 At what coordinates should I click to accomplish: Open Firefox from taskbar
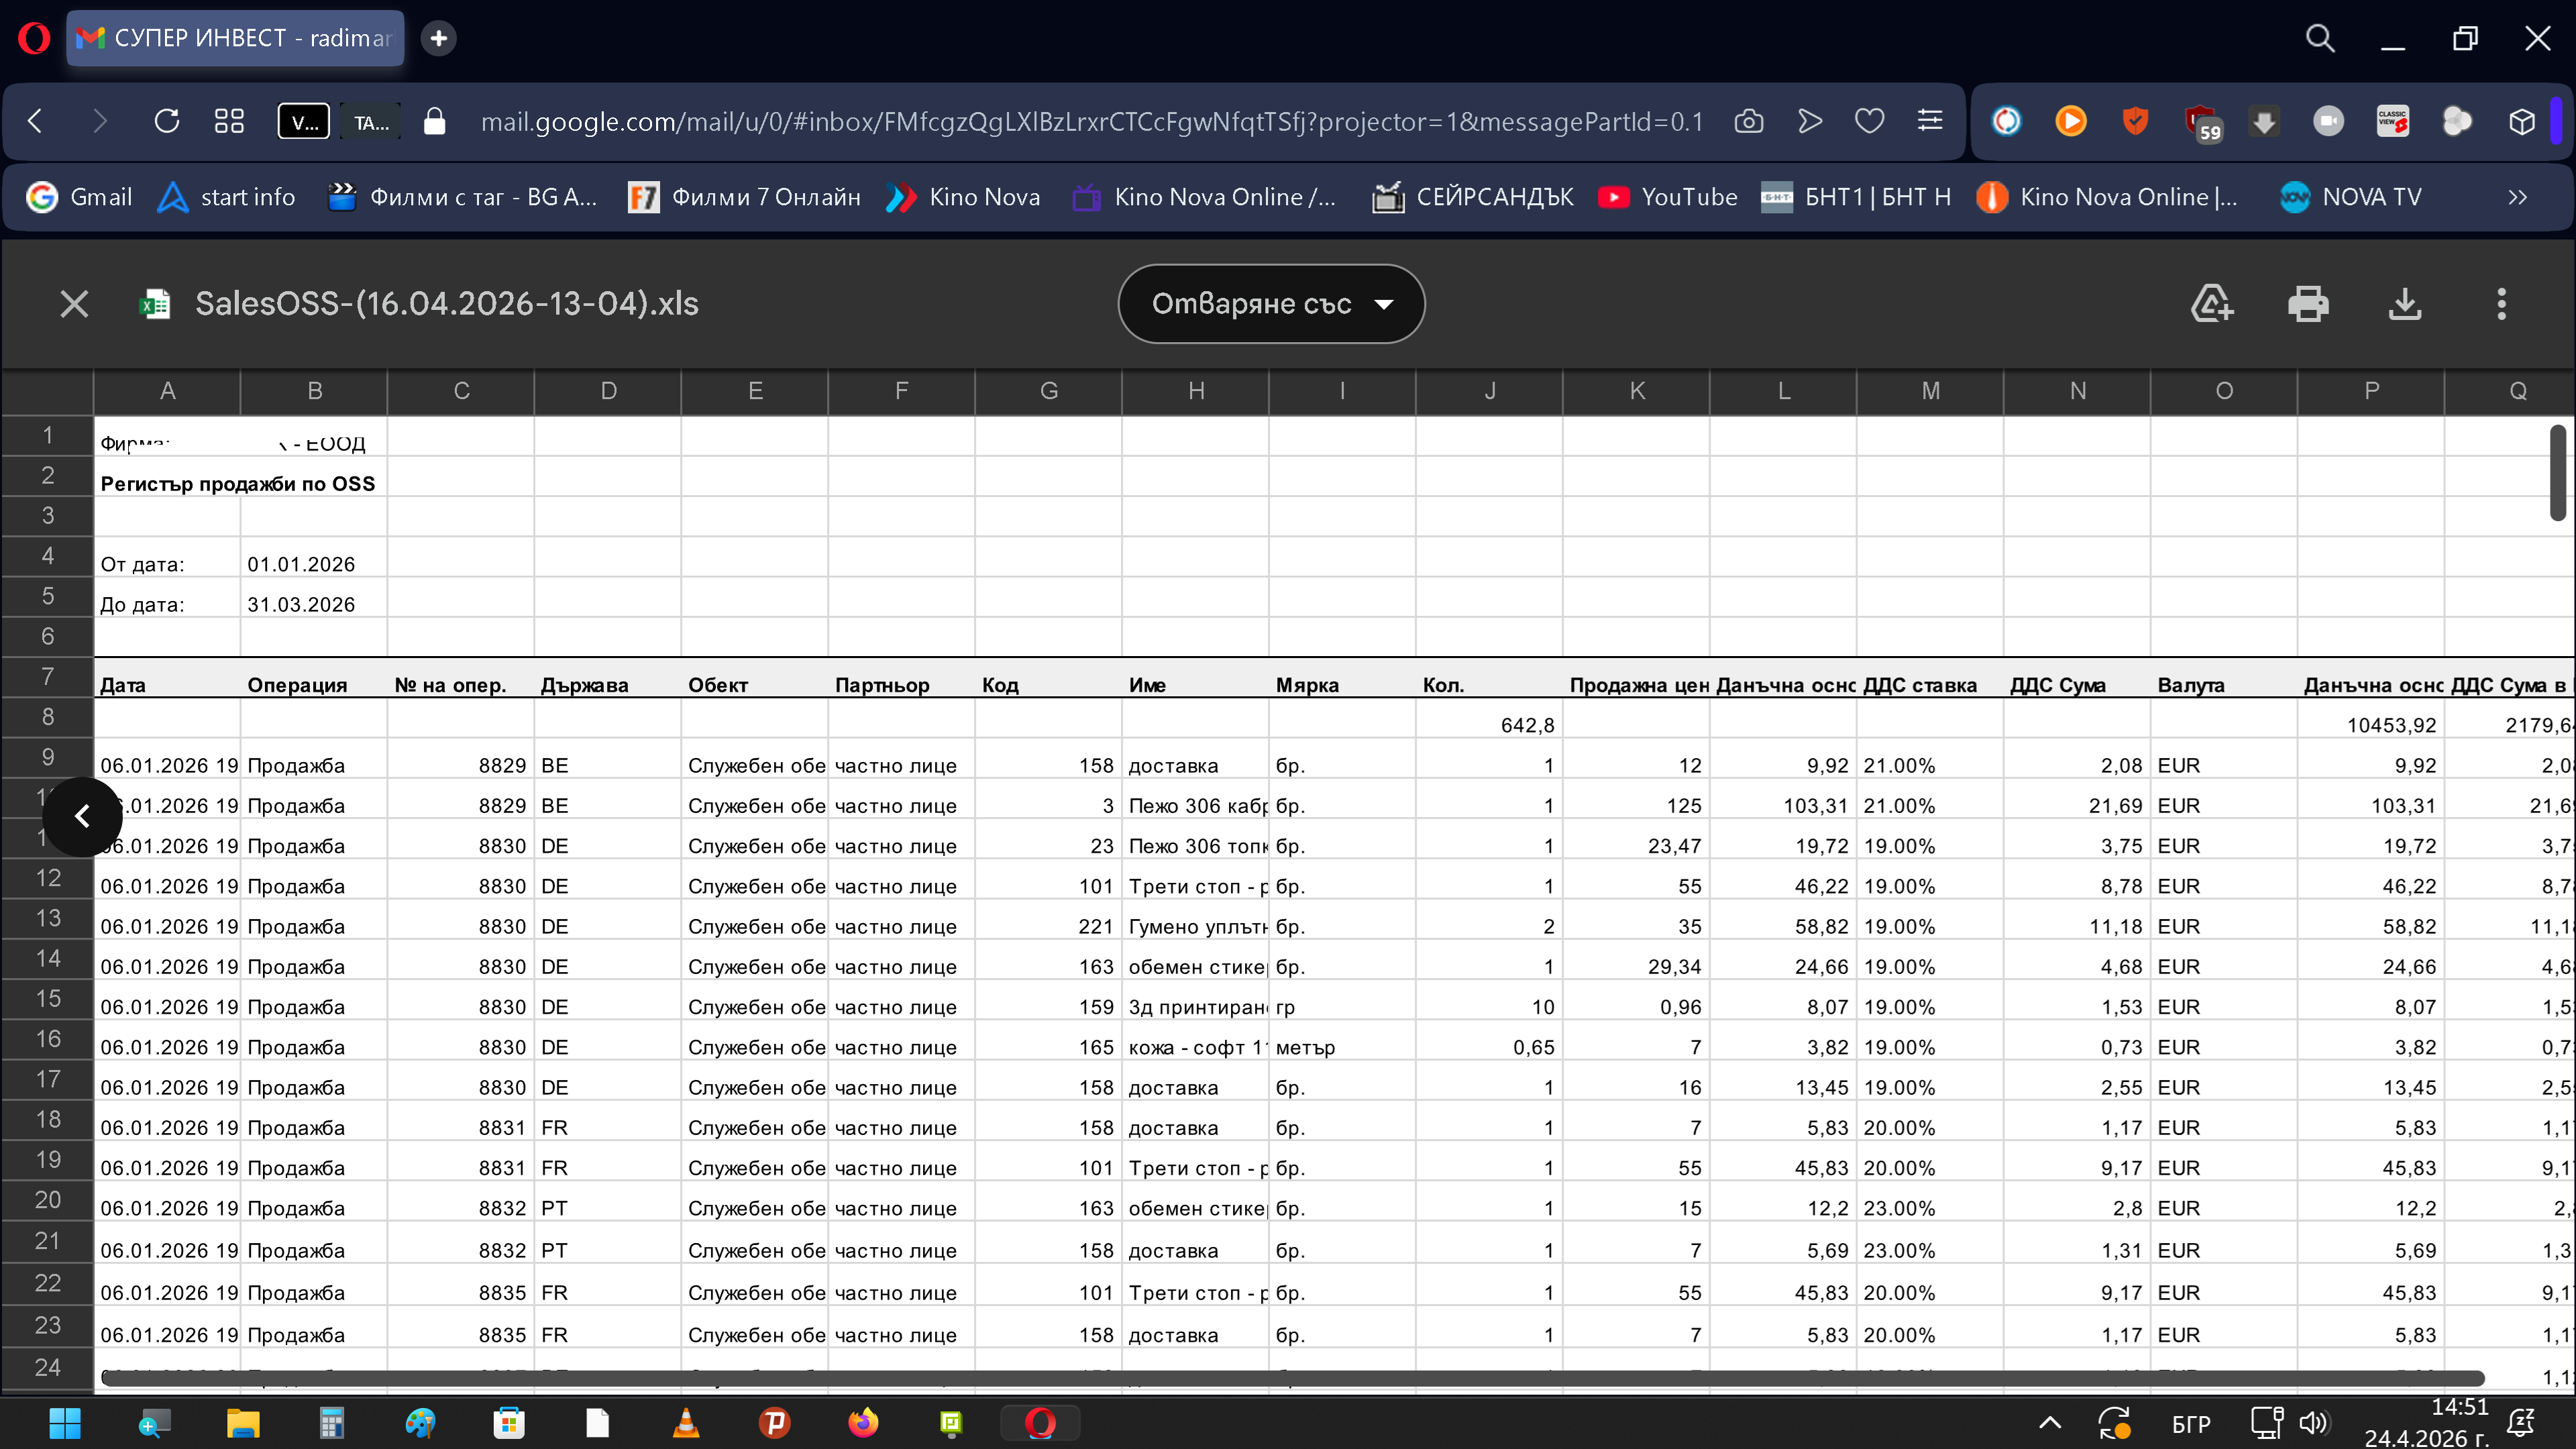coord(862,1423)
